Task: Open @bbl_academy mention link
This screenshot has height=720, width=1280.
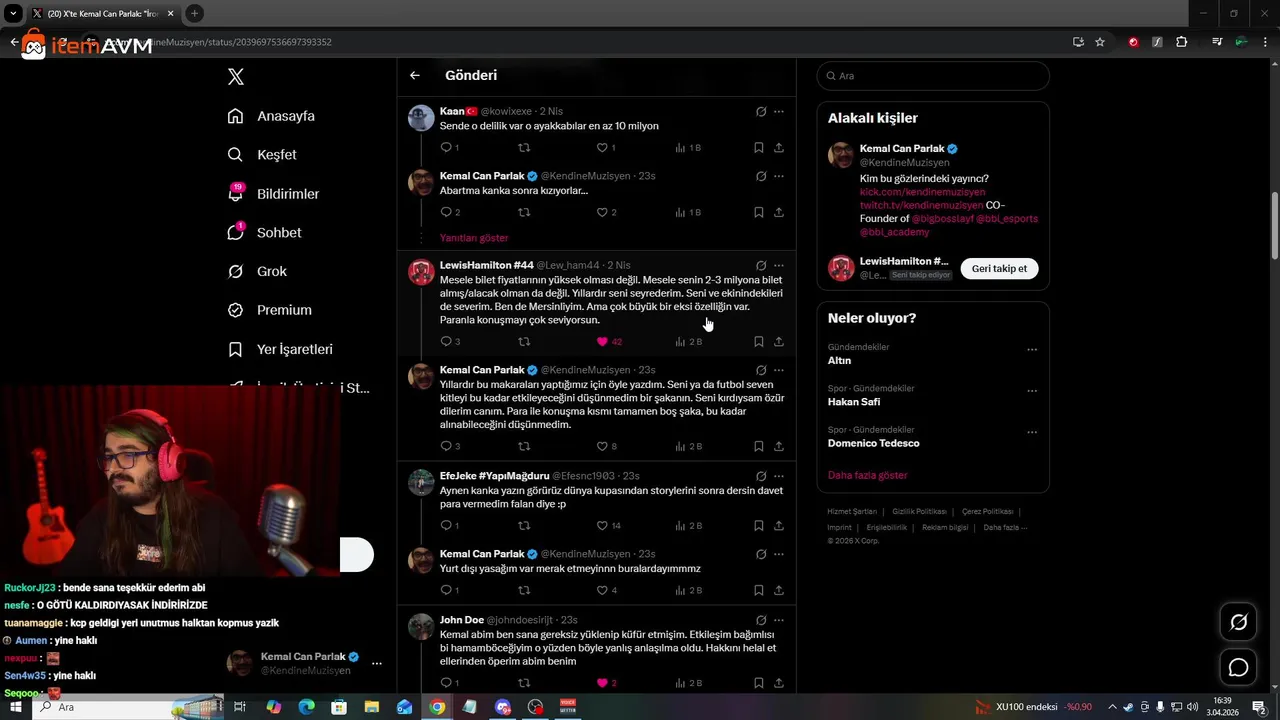Action: click(894, 232)
